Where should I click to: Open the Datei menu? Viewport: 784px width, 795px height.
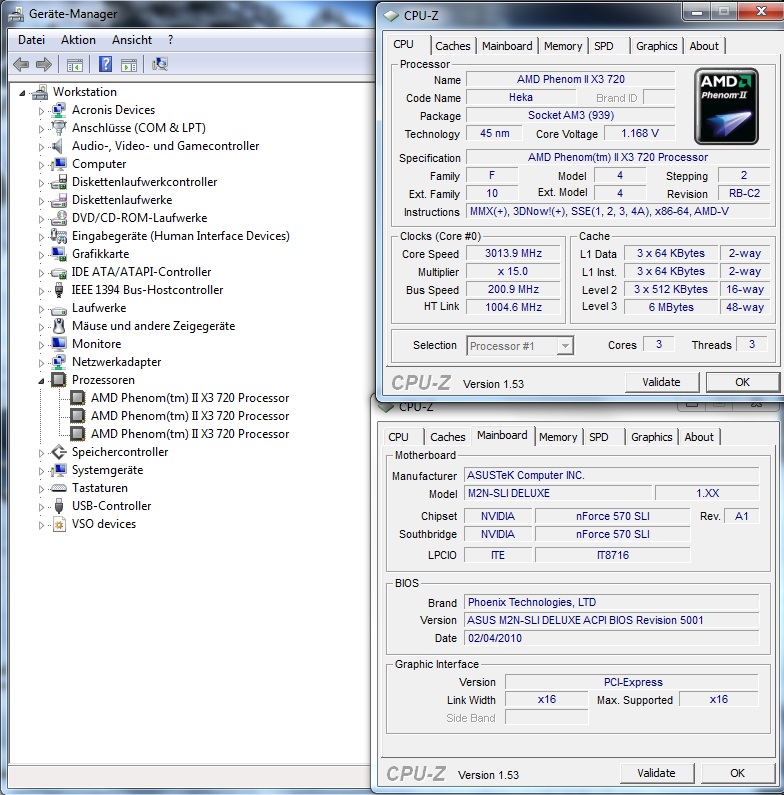tap(31, 40)
